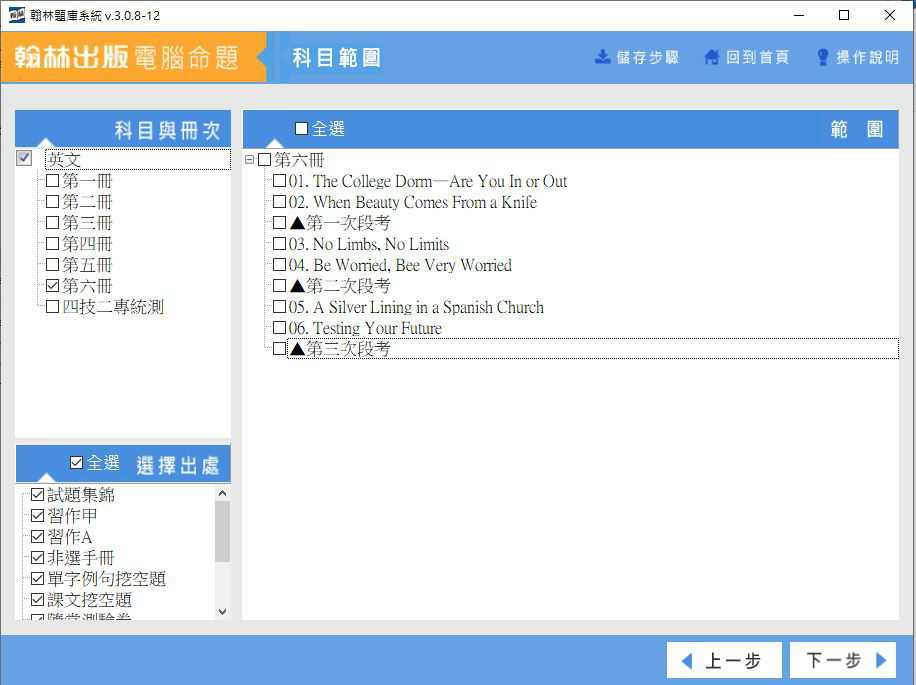Uncheck the 非選手冊 source
Viewport: 916px width, 685px height.
pyautogui.click(x=37, y=558)
